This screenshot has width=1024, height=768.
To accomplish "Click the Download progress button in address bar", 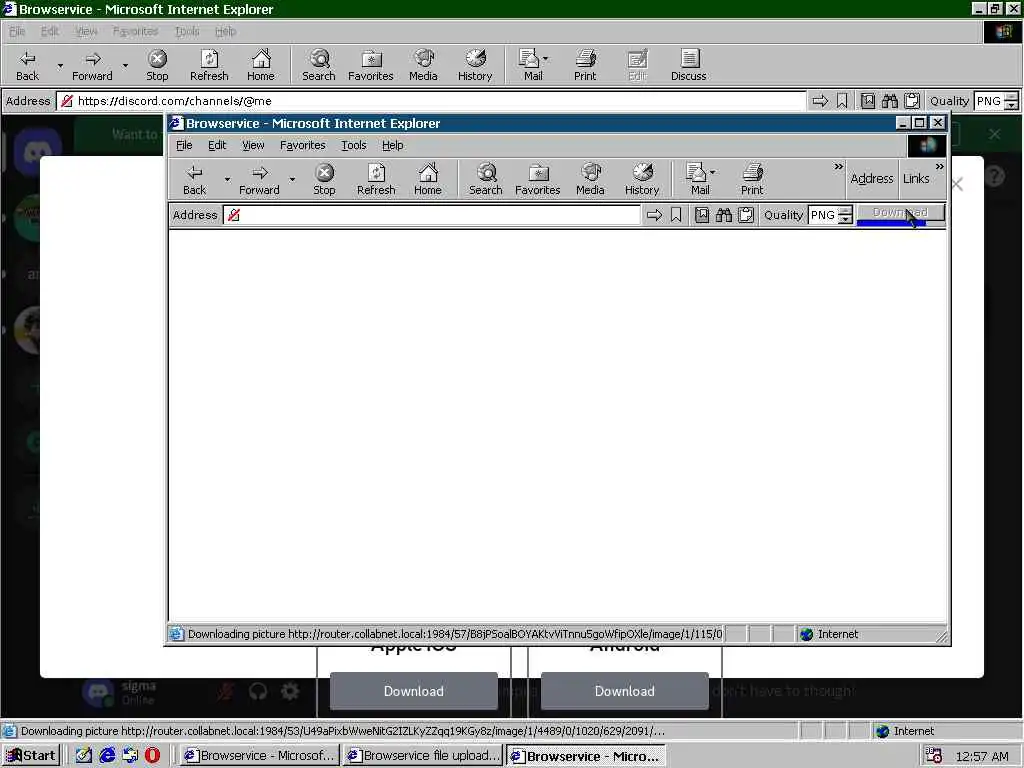I will point(900,214).
